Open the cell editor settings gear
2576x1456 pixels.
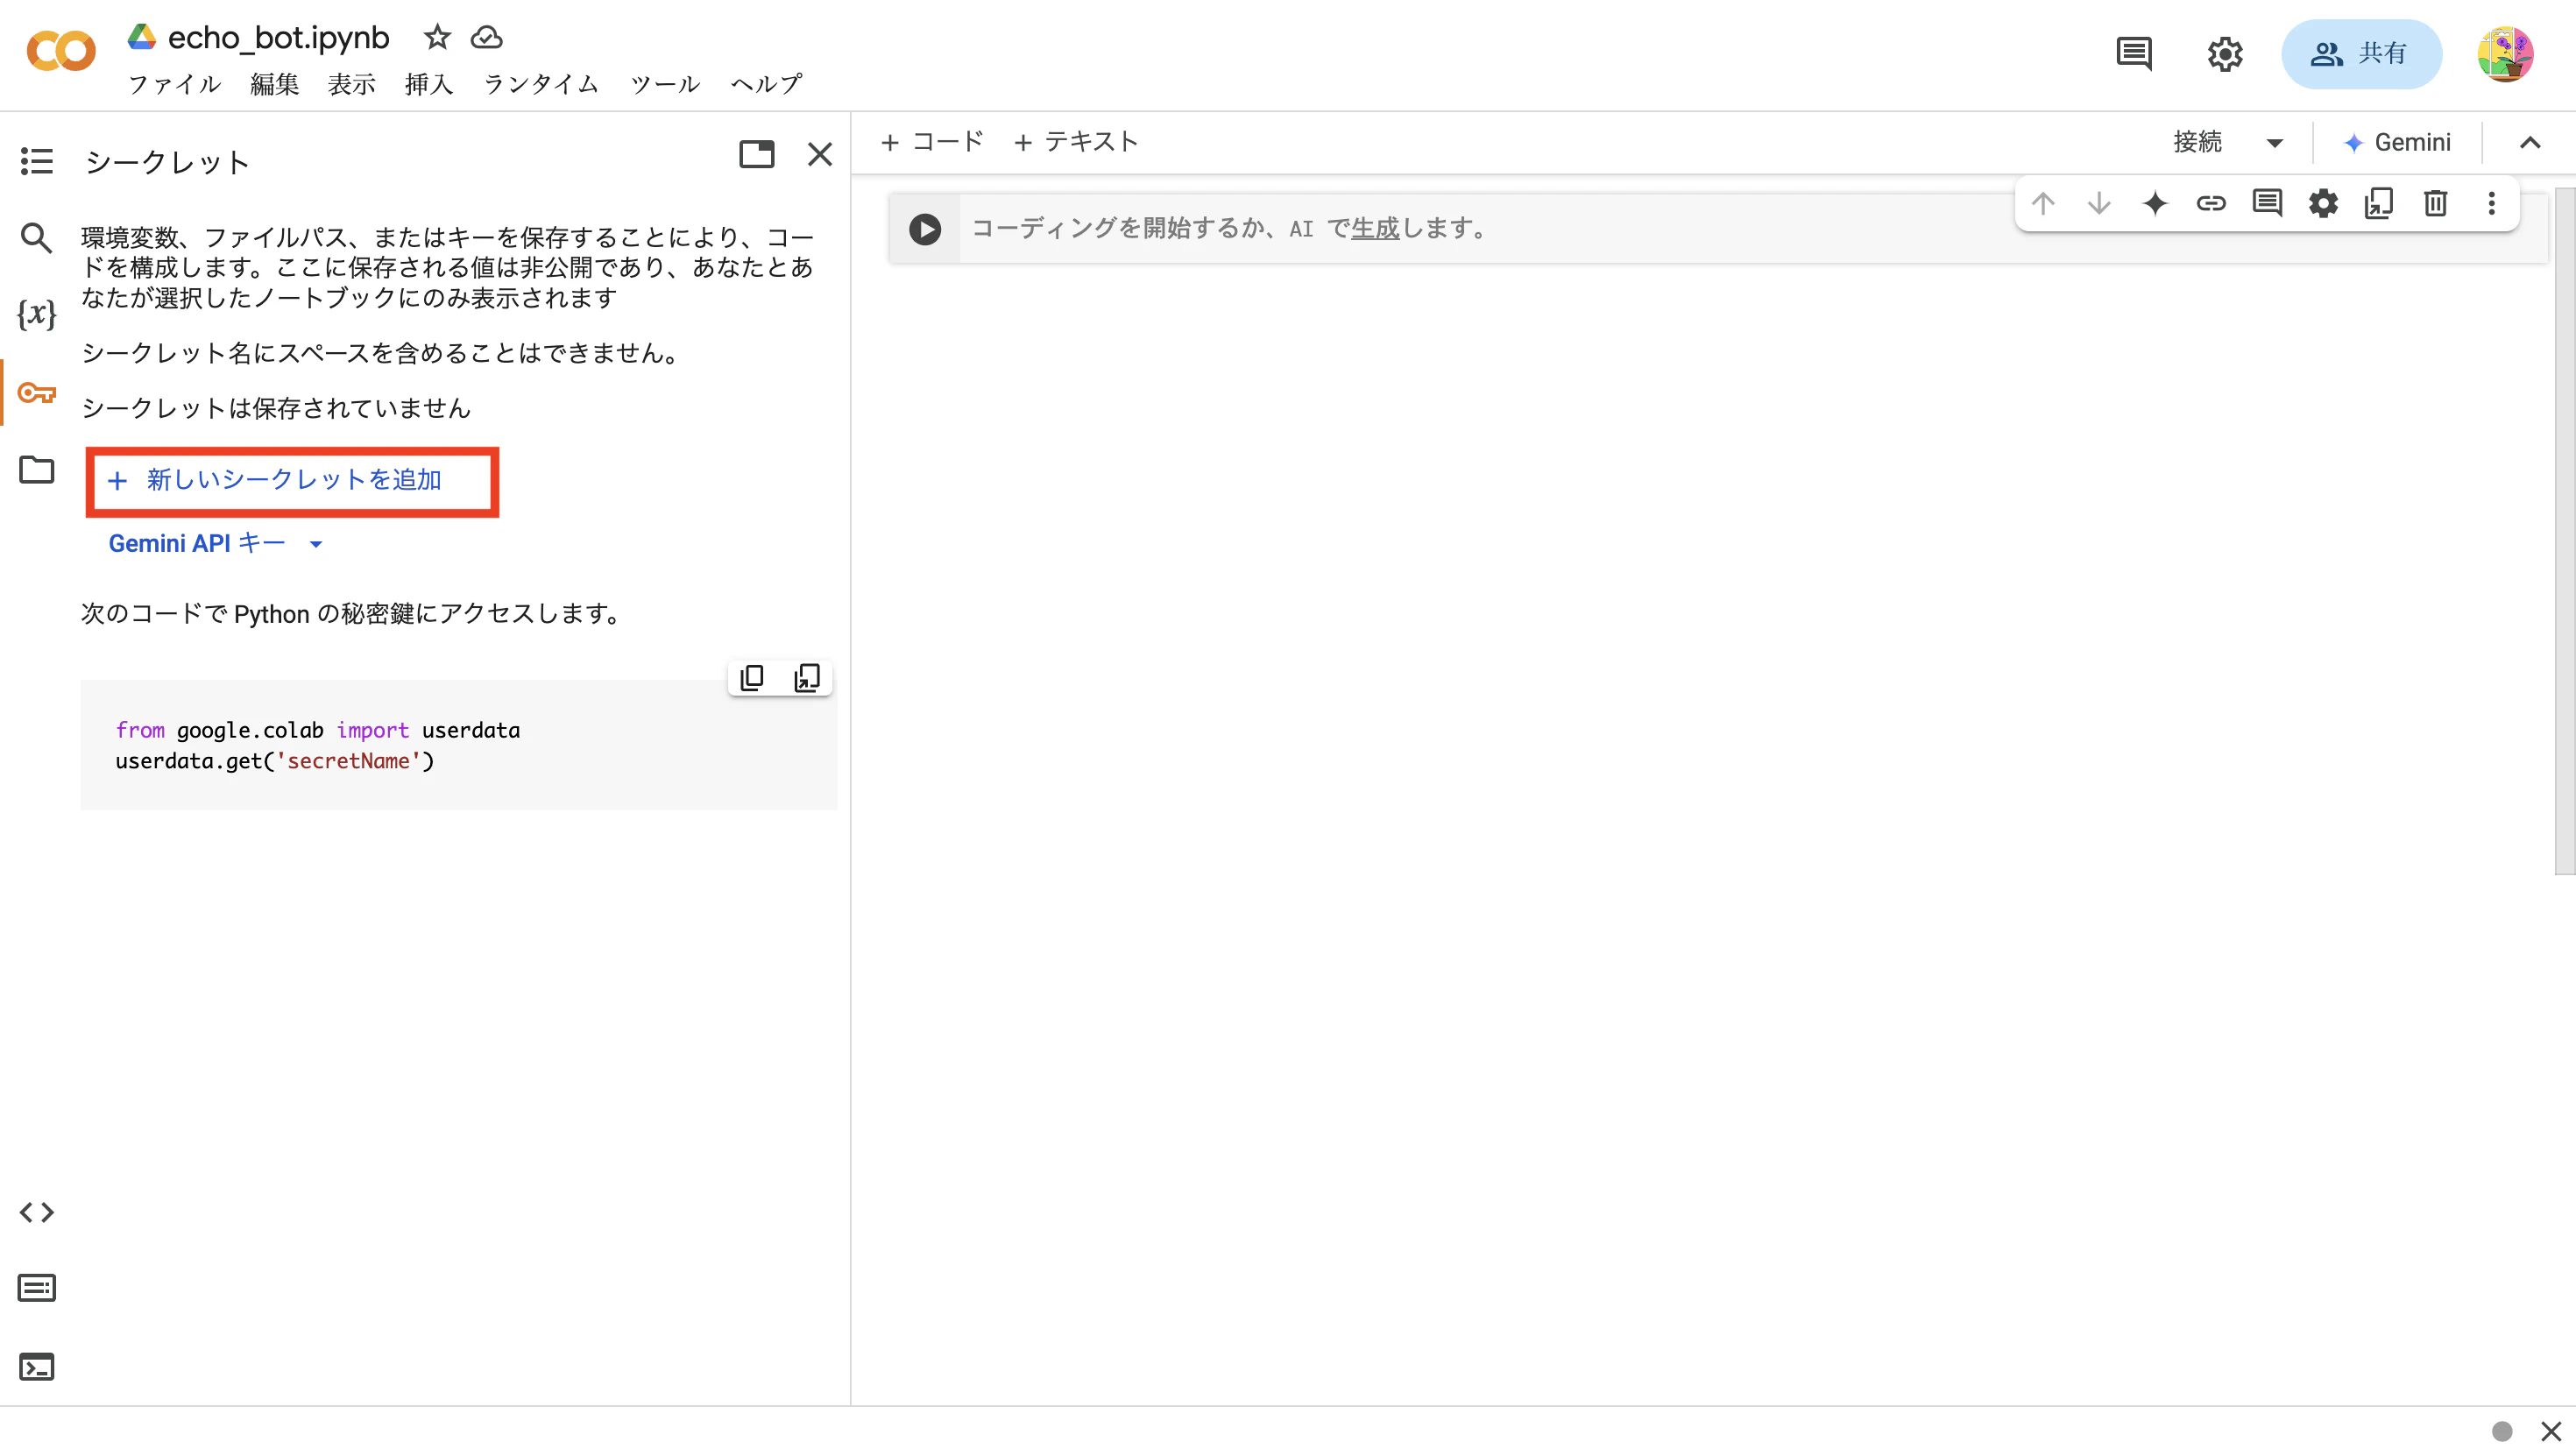tap(2323, 204)
